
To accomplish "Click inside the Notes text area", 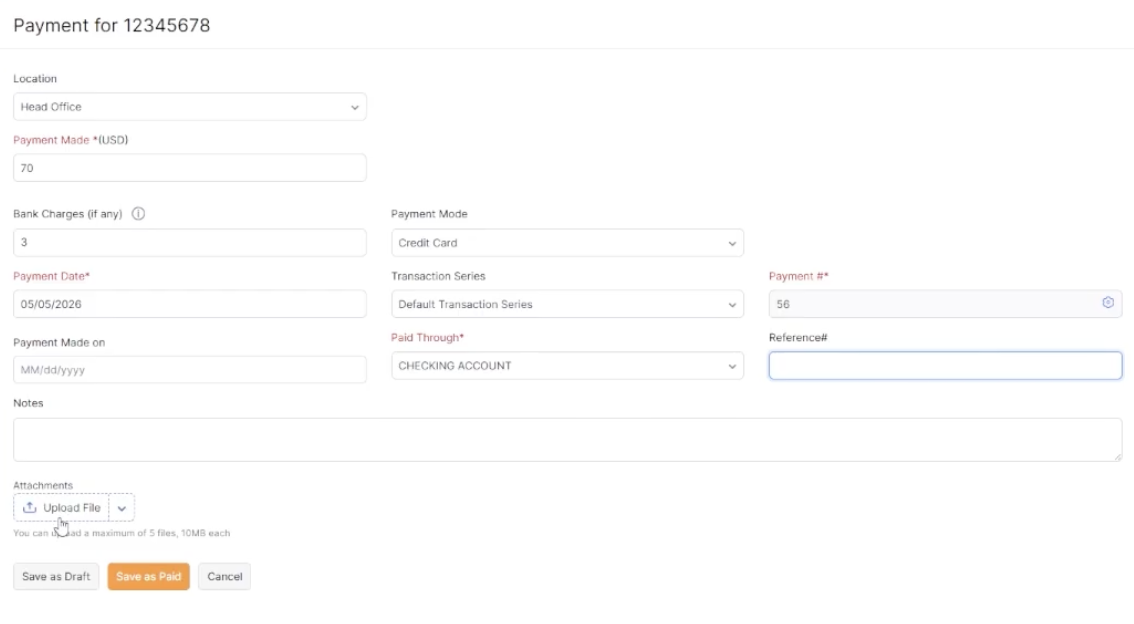I will (567, 440).
